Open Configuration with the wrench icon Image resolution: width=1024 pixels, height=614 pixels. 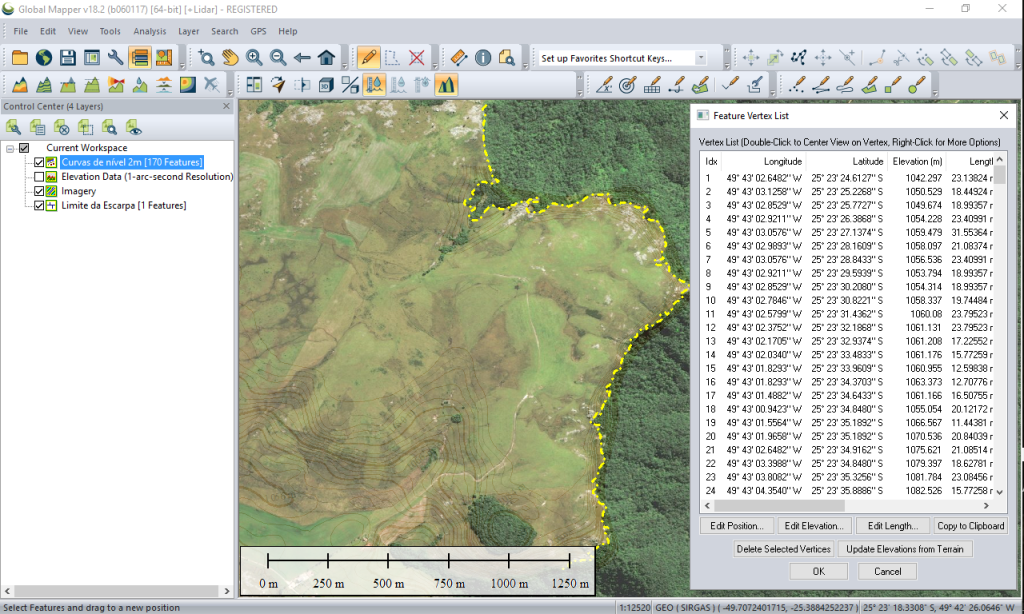pyautogui.click(x=116, y=58)
